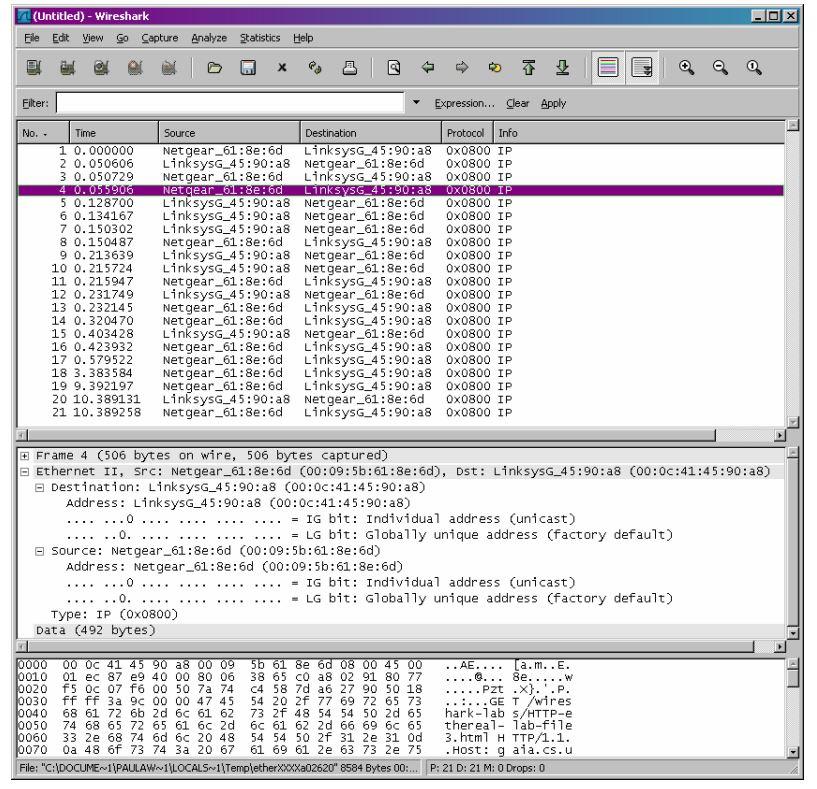Start a new live capture
817x789 pixels.
coord(101,68)
